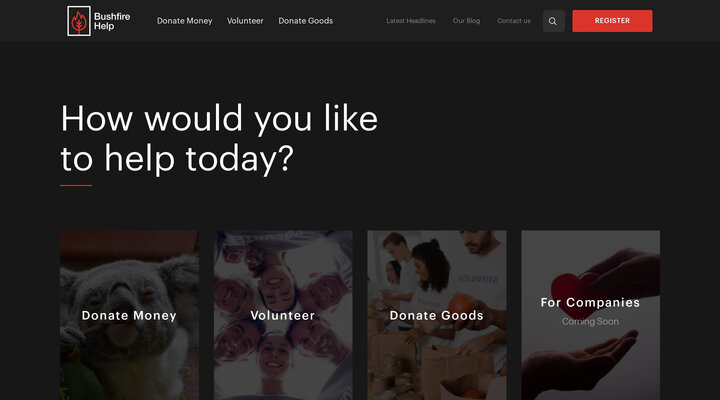Click the Bushfire Help logo text

point(112,21)
